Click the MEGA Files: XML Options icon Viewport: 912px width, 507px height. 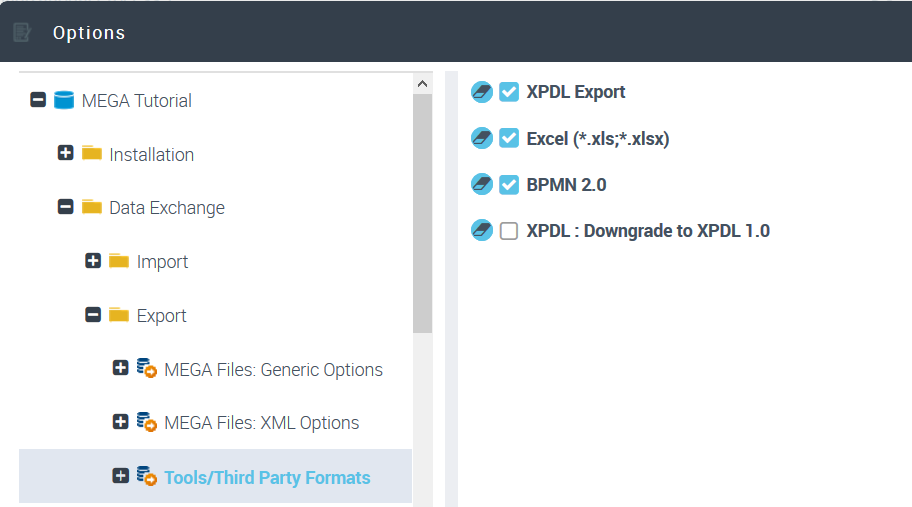(x=147, y=422)
